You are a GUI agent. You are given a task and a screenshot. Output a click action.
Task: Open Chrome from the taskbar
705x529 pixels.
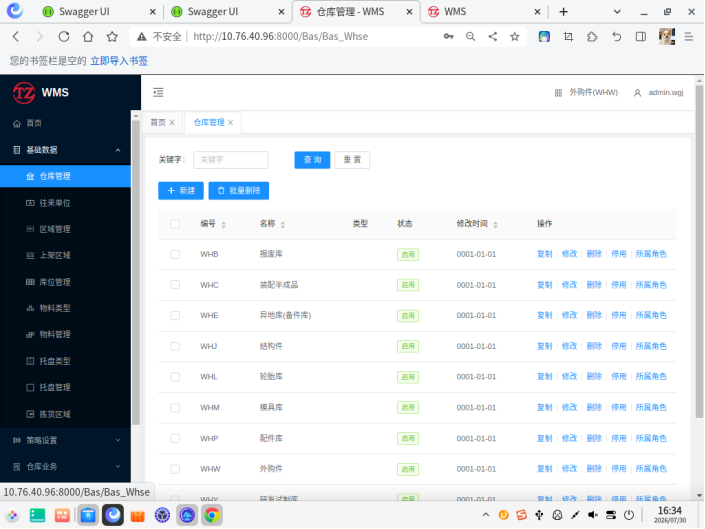pos(212,515)
